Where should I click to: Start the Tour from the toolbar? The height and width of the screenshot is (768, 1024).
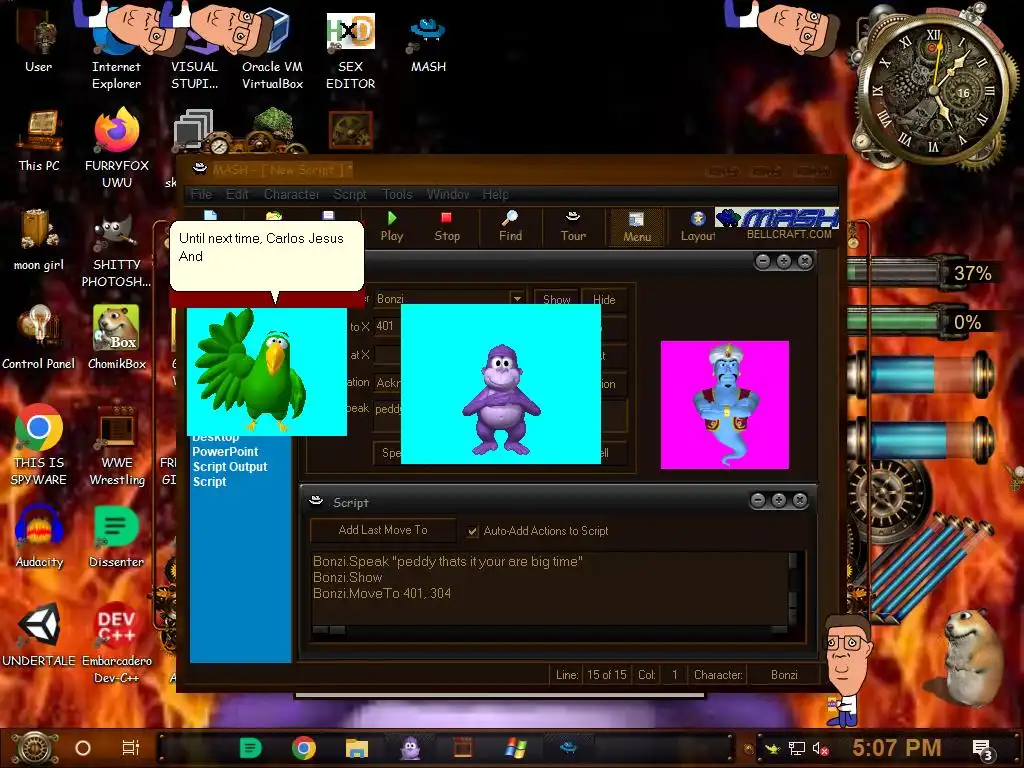573,227
